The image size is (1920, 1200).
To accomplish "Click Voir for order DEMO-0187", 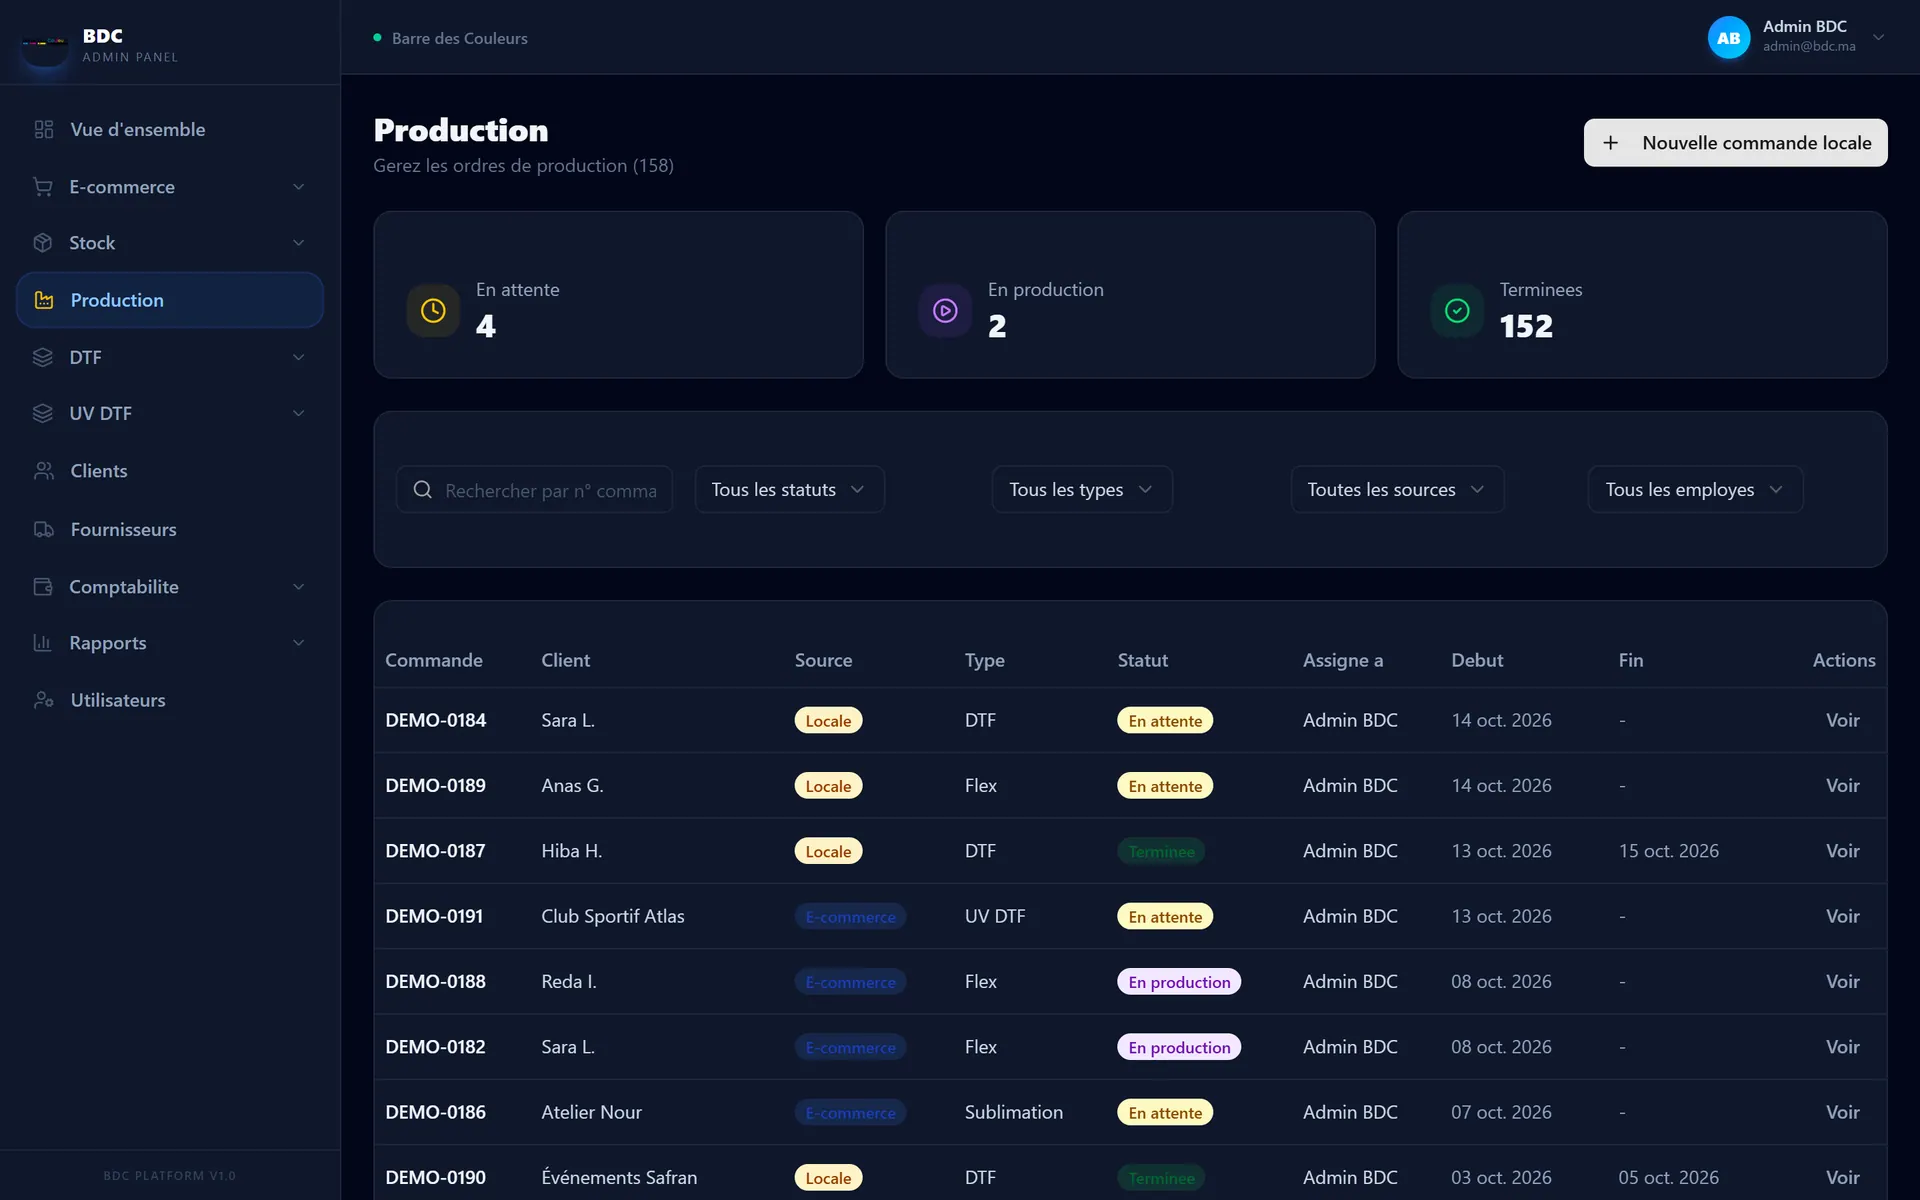I will (1842, 851).
